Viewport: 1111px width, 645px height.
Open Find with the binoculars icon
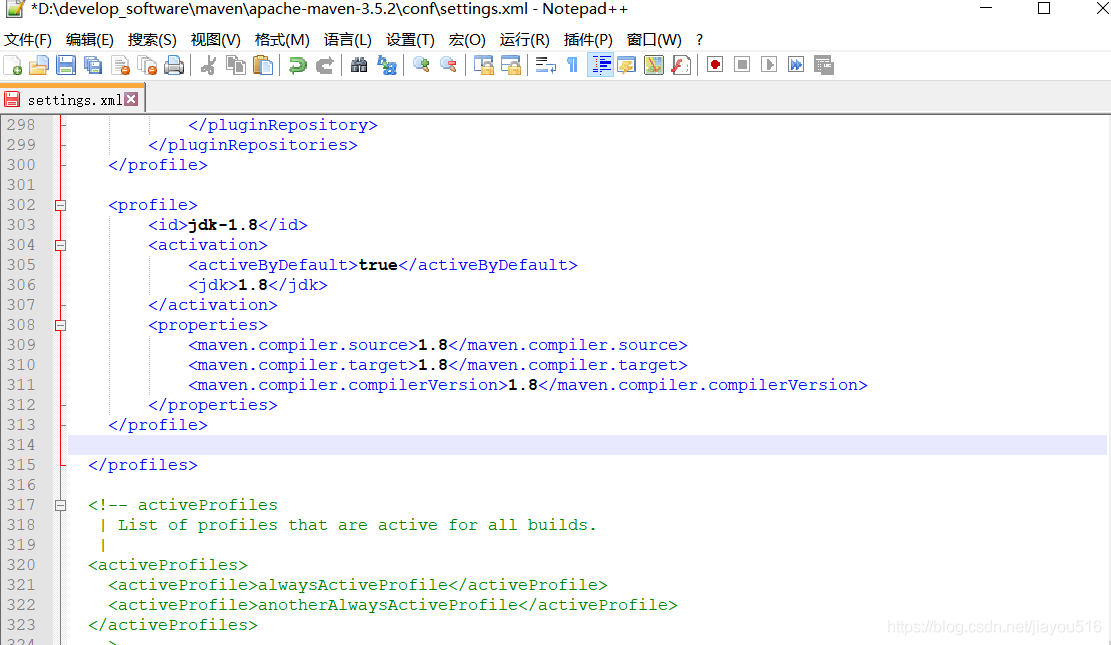[359, 65]
